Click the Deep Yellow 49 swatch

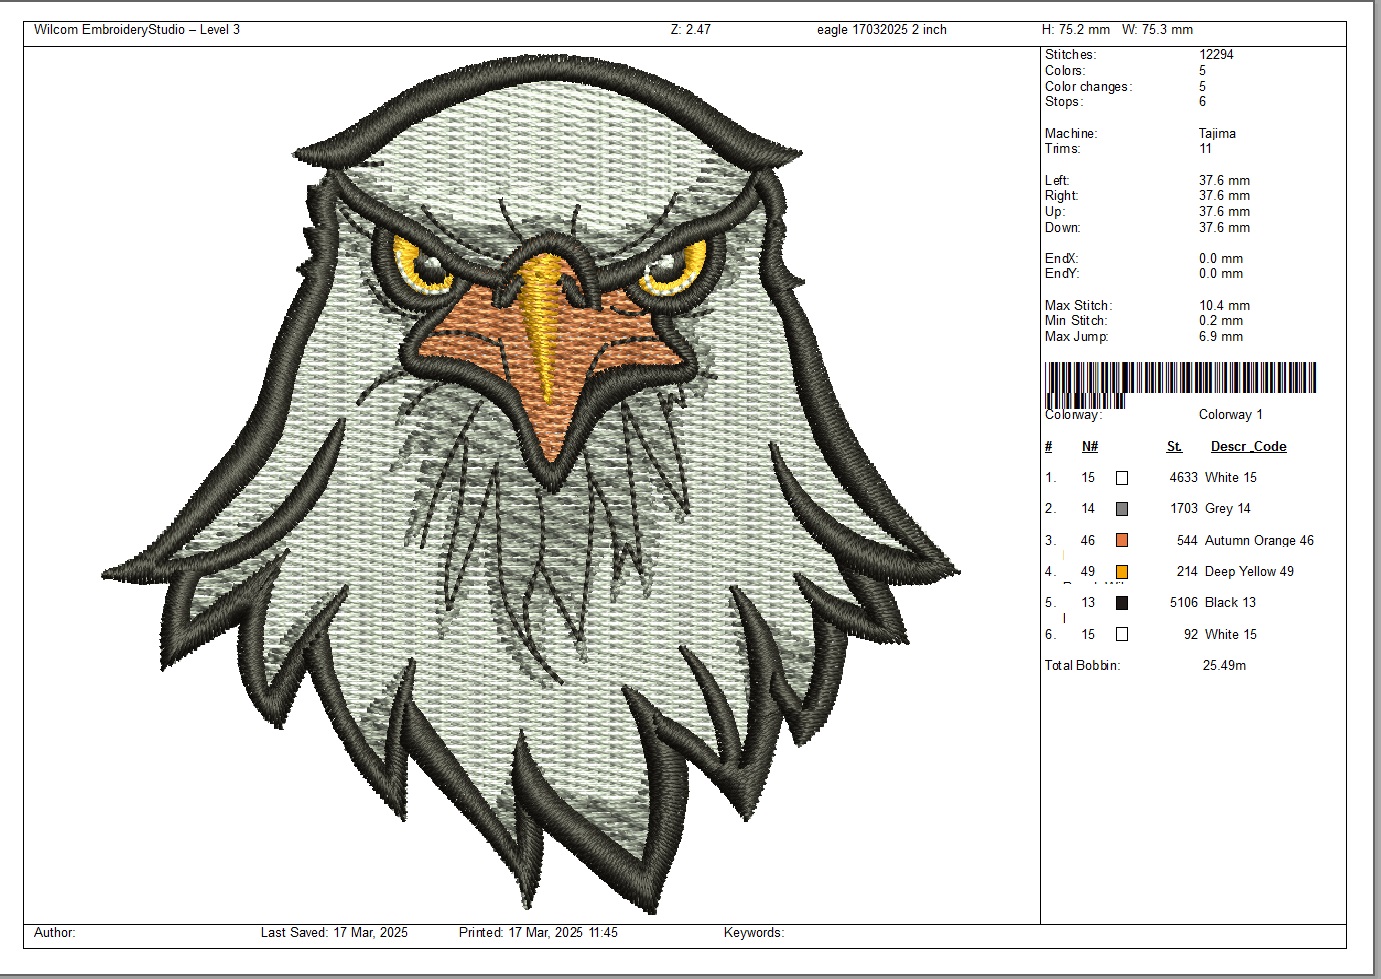[1122, 572]
